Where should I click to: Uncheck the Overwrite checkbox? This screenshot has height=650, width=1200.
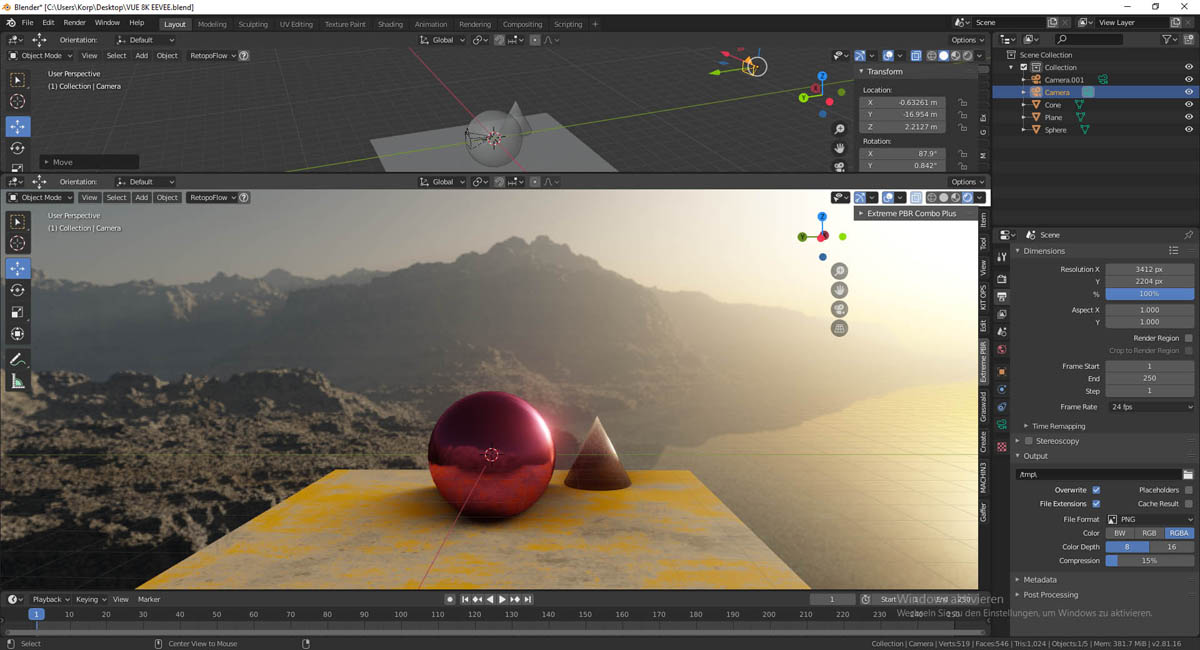click(x=1096, y=490)
